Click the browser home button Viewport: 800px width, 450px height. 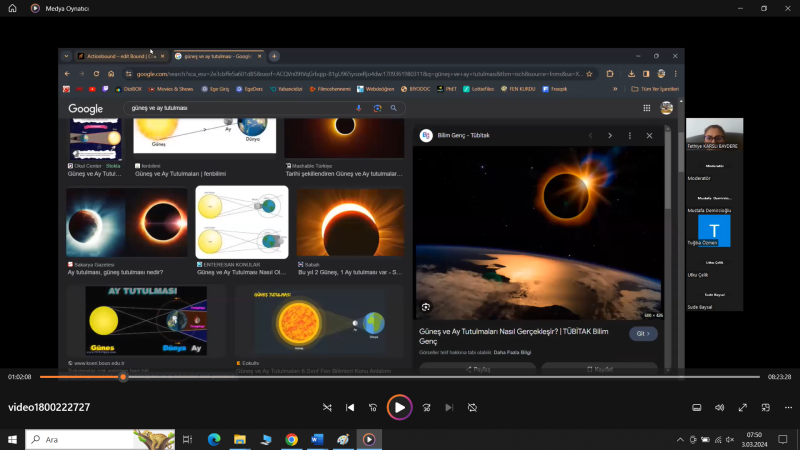coord(111,74)
